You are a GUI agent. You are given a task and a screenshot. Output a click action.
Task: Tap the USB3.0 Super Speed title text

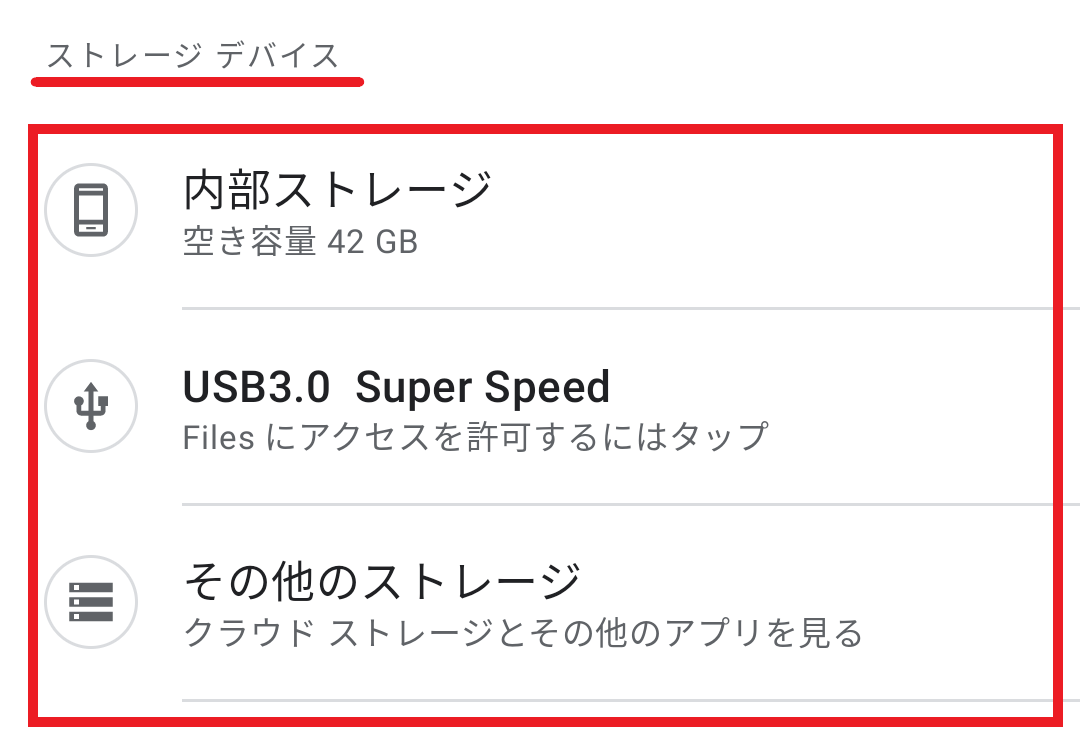click(x=397, y=387)
